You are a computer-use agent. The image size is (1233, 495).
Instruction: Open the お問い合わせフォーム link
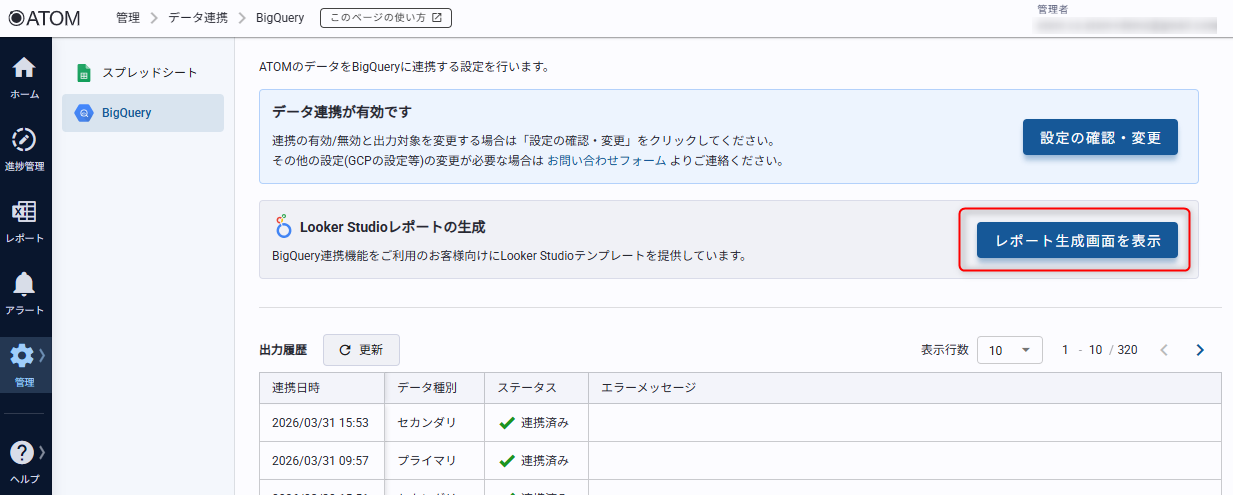point(606,160)
